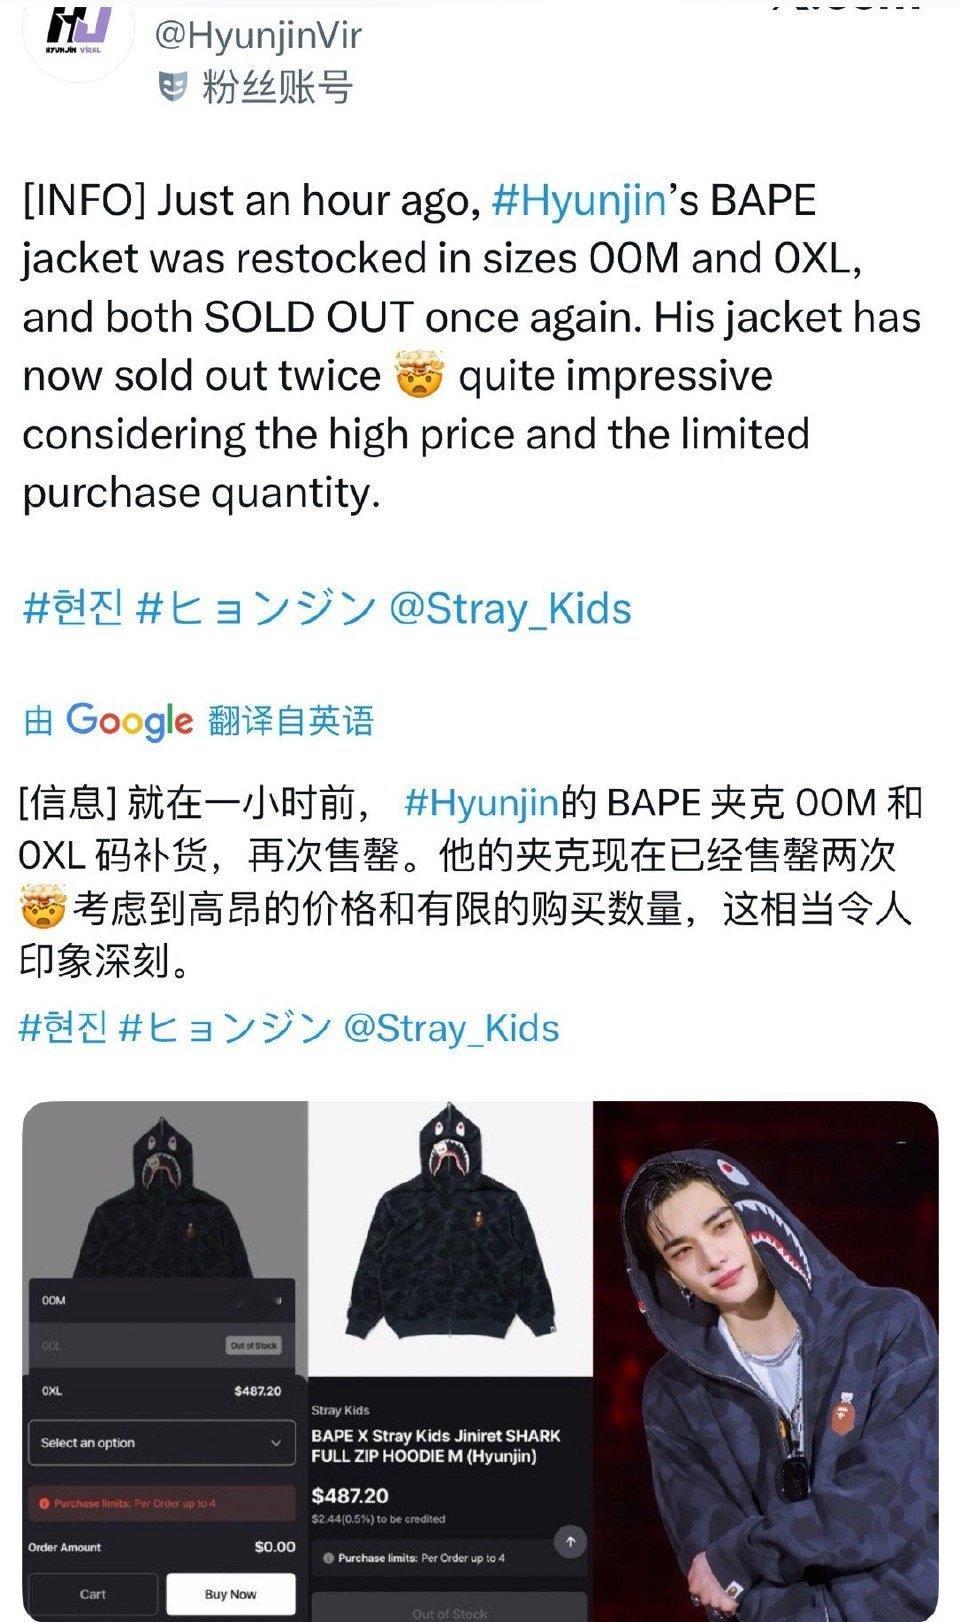
Task: Click the Cart button
Action: click(x=93, y=1594)
